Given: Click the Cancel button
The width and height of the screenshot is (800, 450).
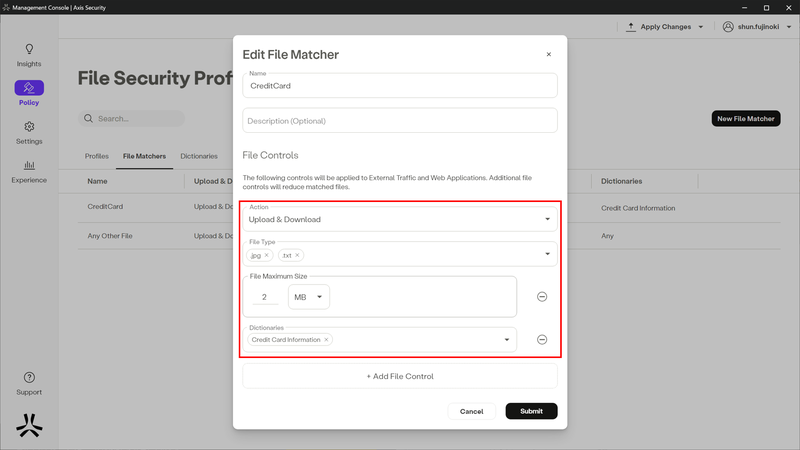Looking at the screenshot, I should point(471,411).
